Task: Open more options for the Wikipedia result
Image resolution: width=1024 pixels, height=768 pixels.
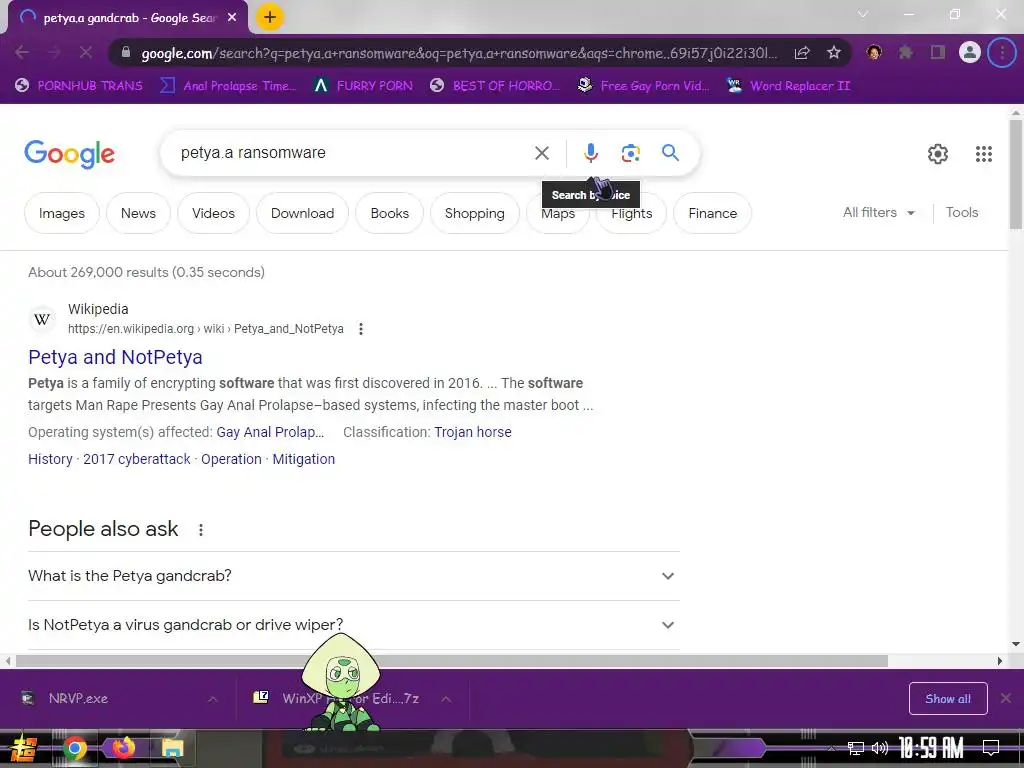Action: [x=360, y=328]
